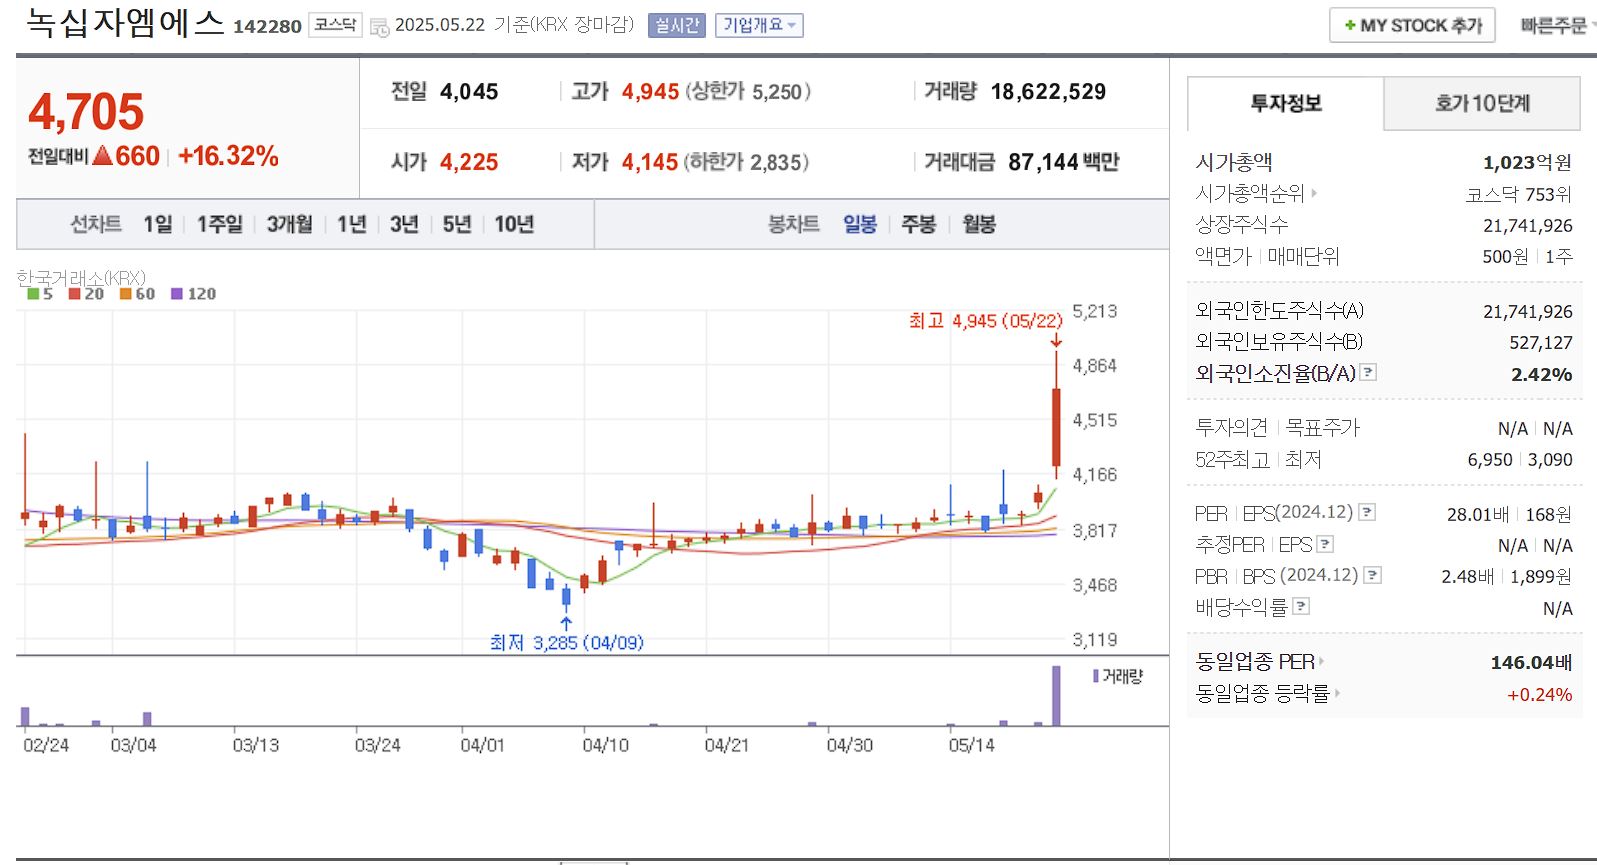1597x865 pixels.
Task: Click the 코스닥 753위 ranking text
Action: pyautogui.click(x=1519, y=194)
